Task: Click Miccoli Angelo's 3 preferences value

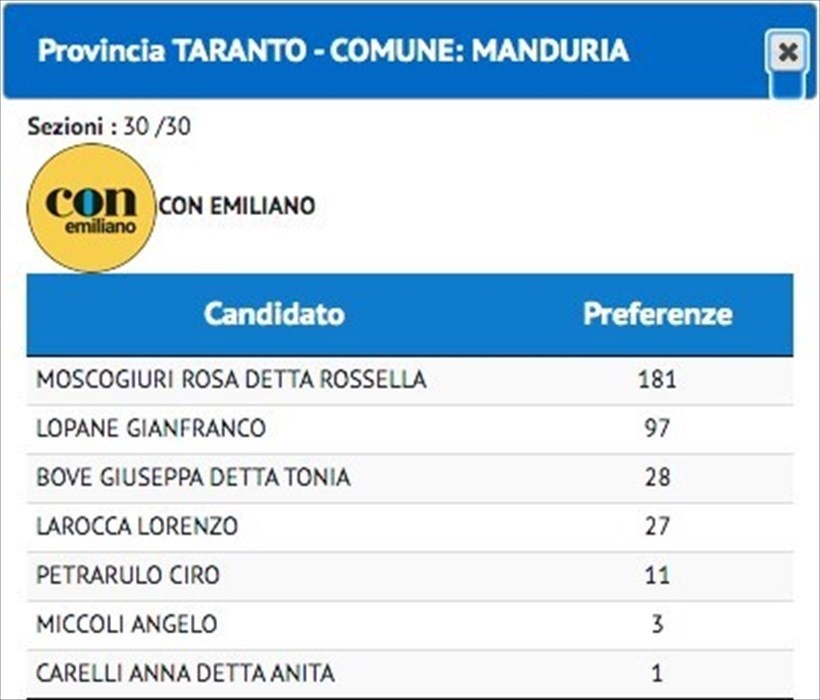Action: pyautogui.click(x=657, y=624)
